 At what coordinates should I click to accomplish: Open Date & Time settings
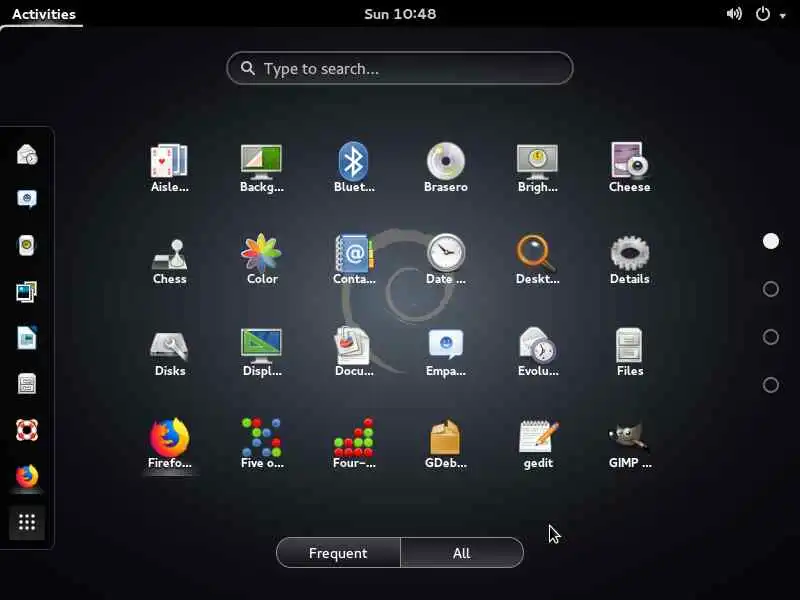click(445, 259)
